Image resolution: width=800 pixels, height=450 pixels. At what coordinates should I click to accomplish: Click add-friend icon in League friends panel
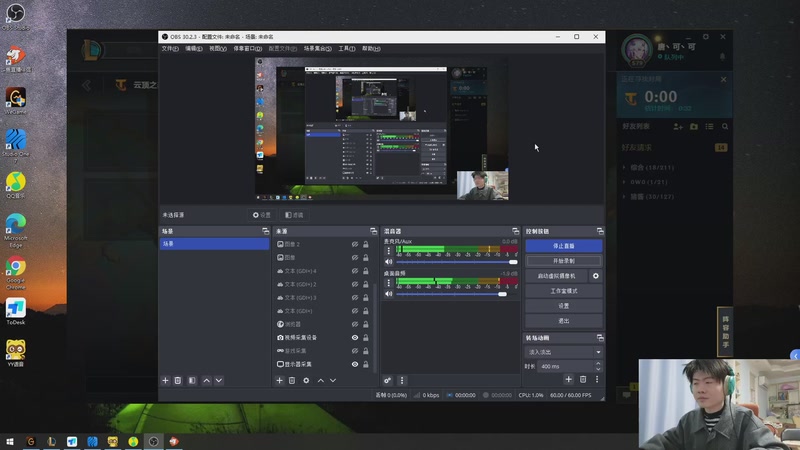click(678, 127)
